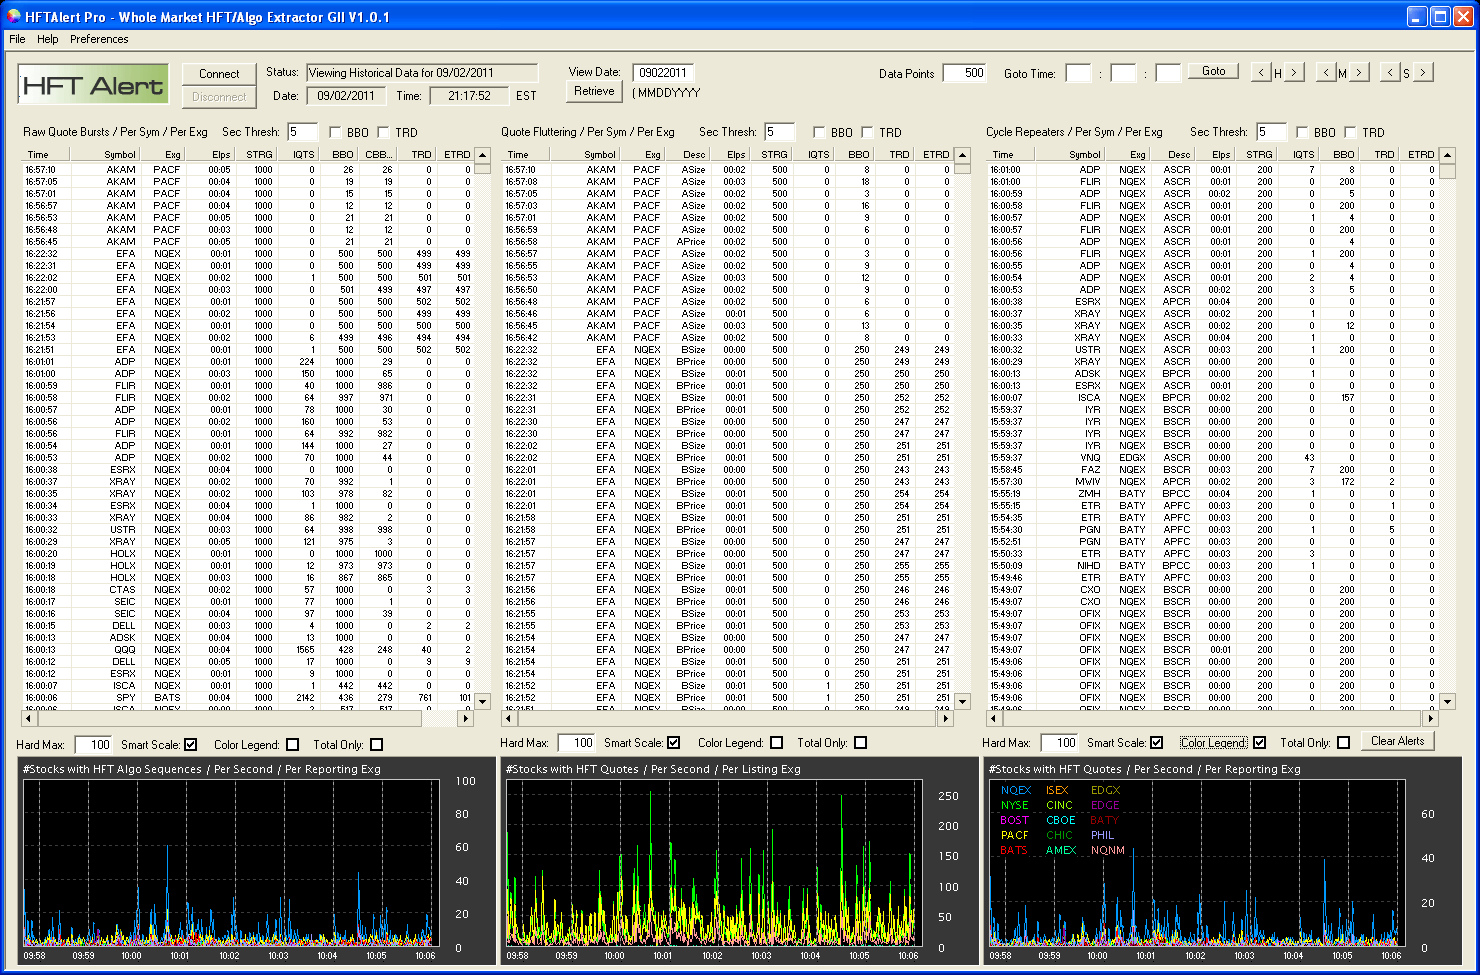
Task: Click the Connect button
Action: pyautogui.click(x=219, y=74)
